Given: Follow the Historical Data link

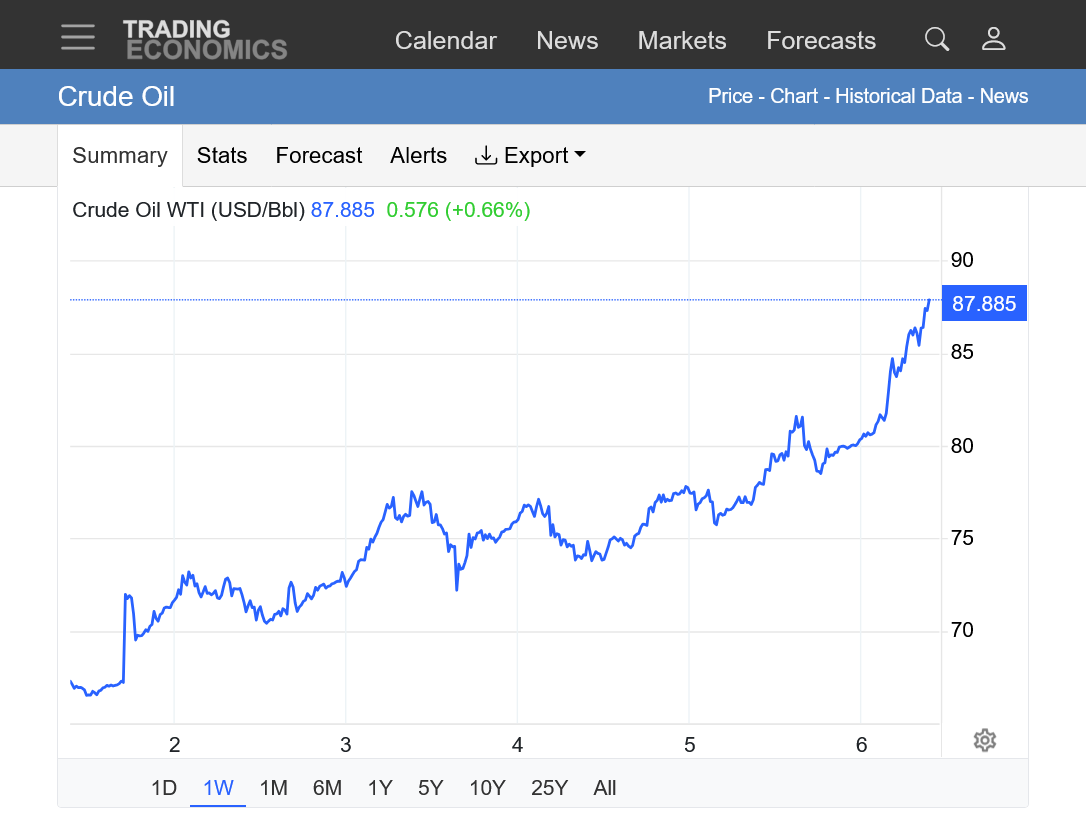Looking at the screenshot, I should pos(899,97).
